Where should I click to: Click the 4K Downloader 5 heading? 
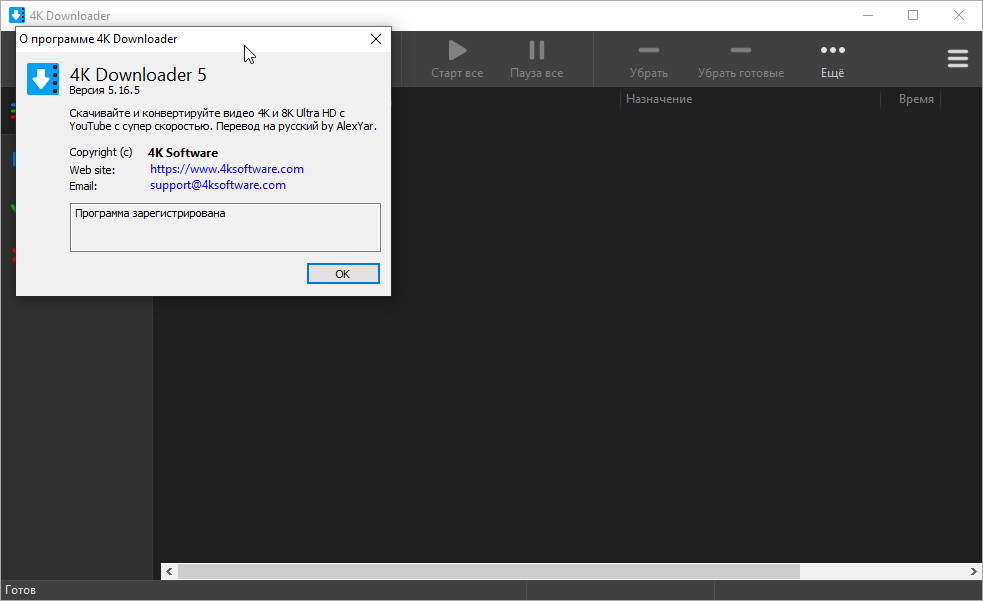click(138, 75)
